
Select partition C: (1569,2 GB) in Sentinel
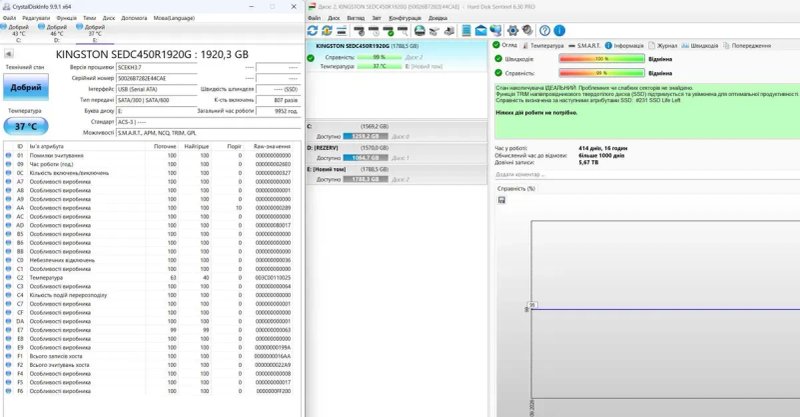pyautogui.click(x=397, y=131)
